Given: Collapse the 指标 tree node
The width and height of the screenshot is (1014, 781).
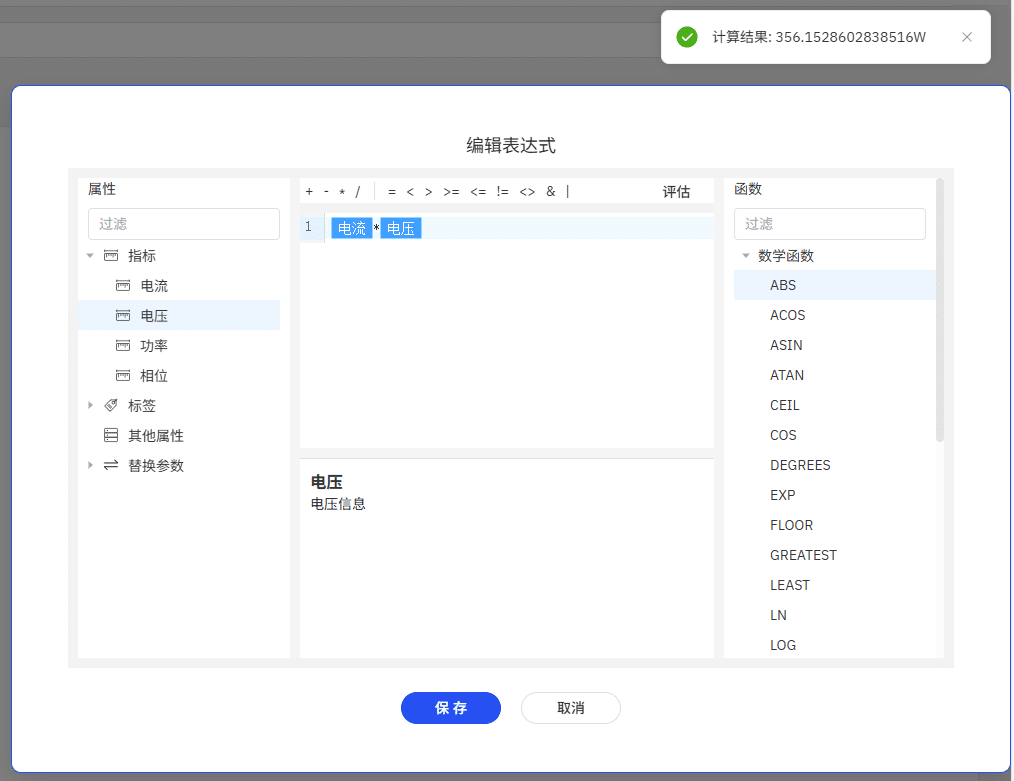Looking at the screenshot, I should [89, 256].
